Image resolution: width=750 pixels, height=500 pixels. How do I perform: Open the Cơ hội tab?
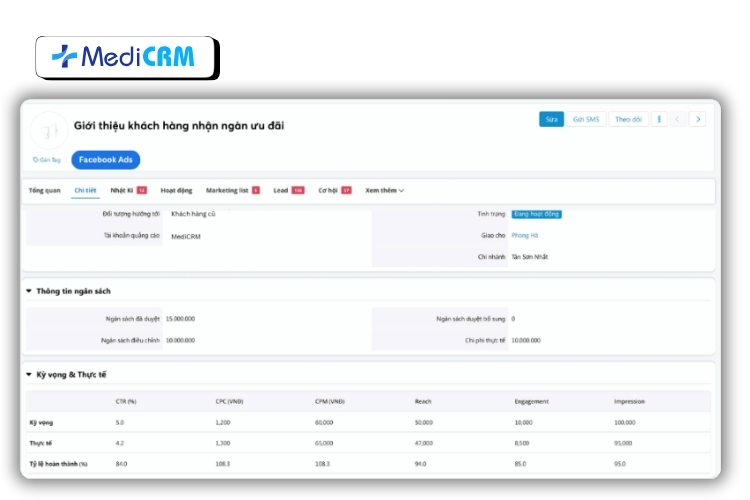tap(328, 190)
